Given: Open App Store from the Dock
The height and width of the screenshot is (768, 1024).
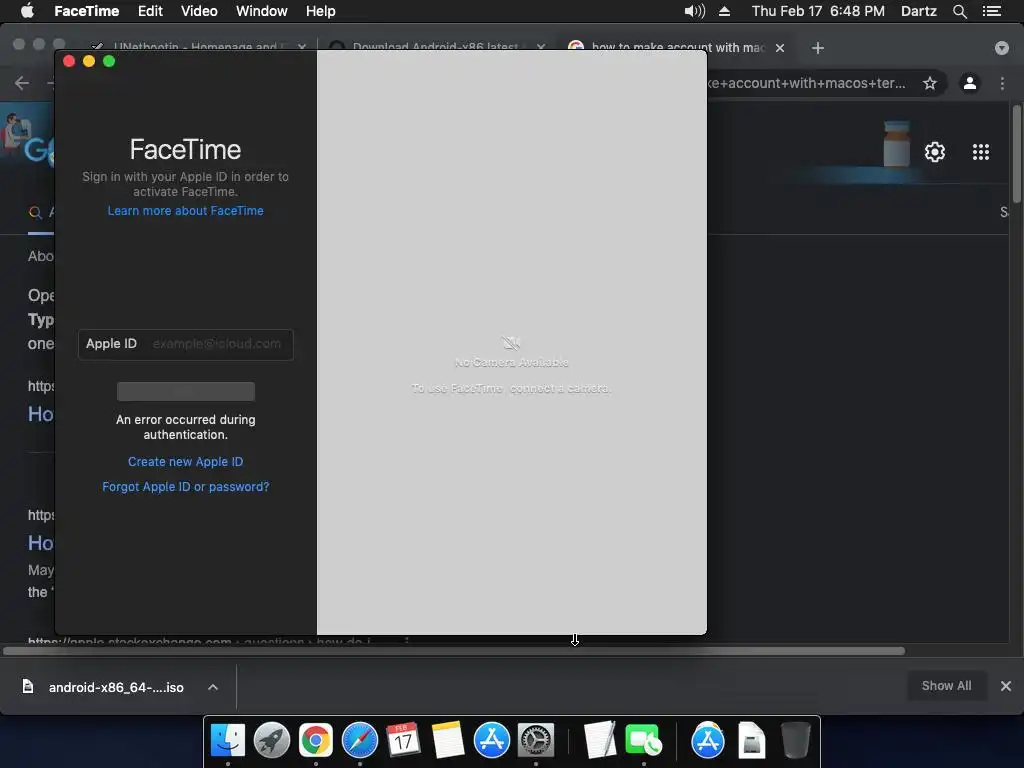Looking at the screenshot, I should 491,741.
